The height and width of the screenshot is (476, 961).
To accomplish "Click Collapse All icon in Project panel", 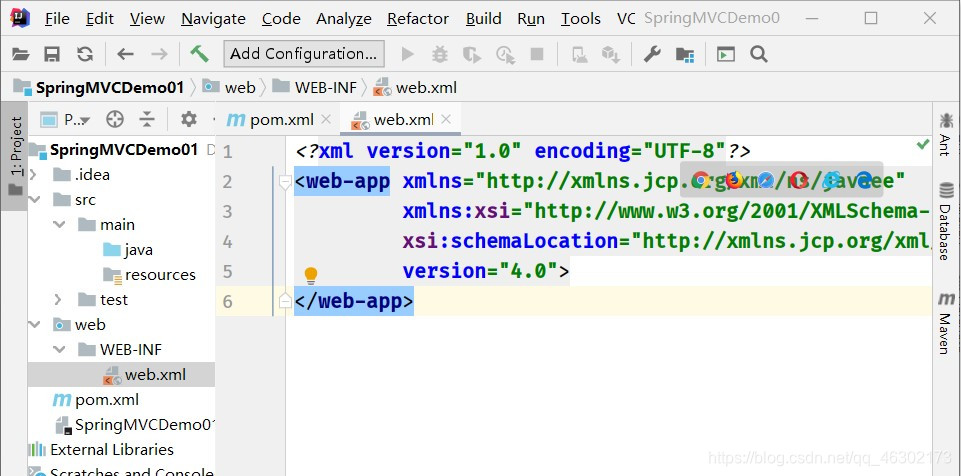I will [146, 119].
